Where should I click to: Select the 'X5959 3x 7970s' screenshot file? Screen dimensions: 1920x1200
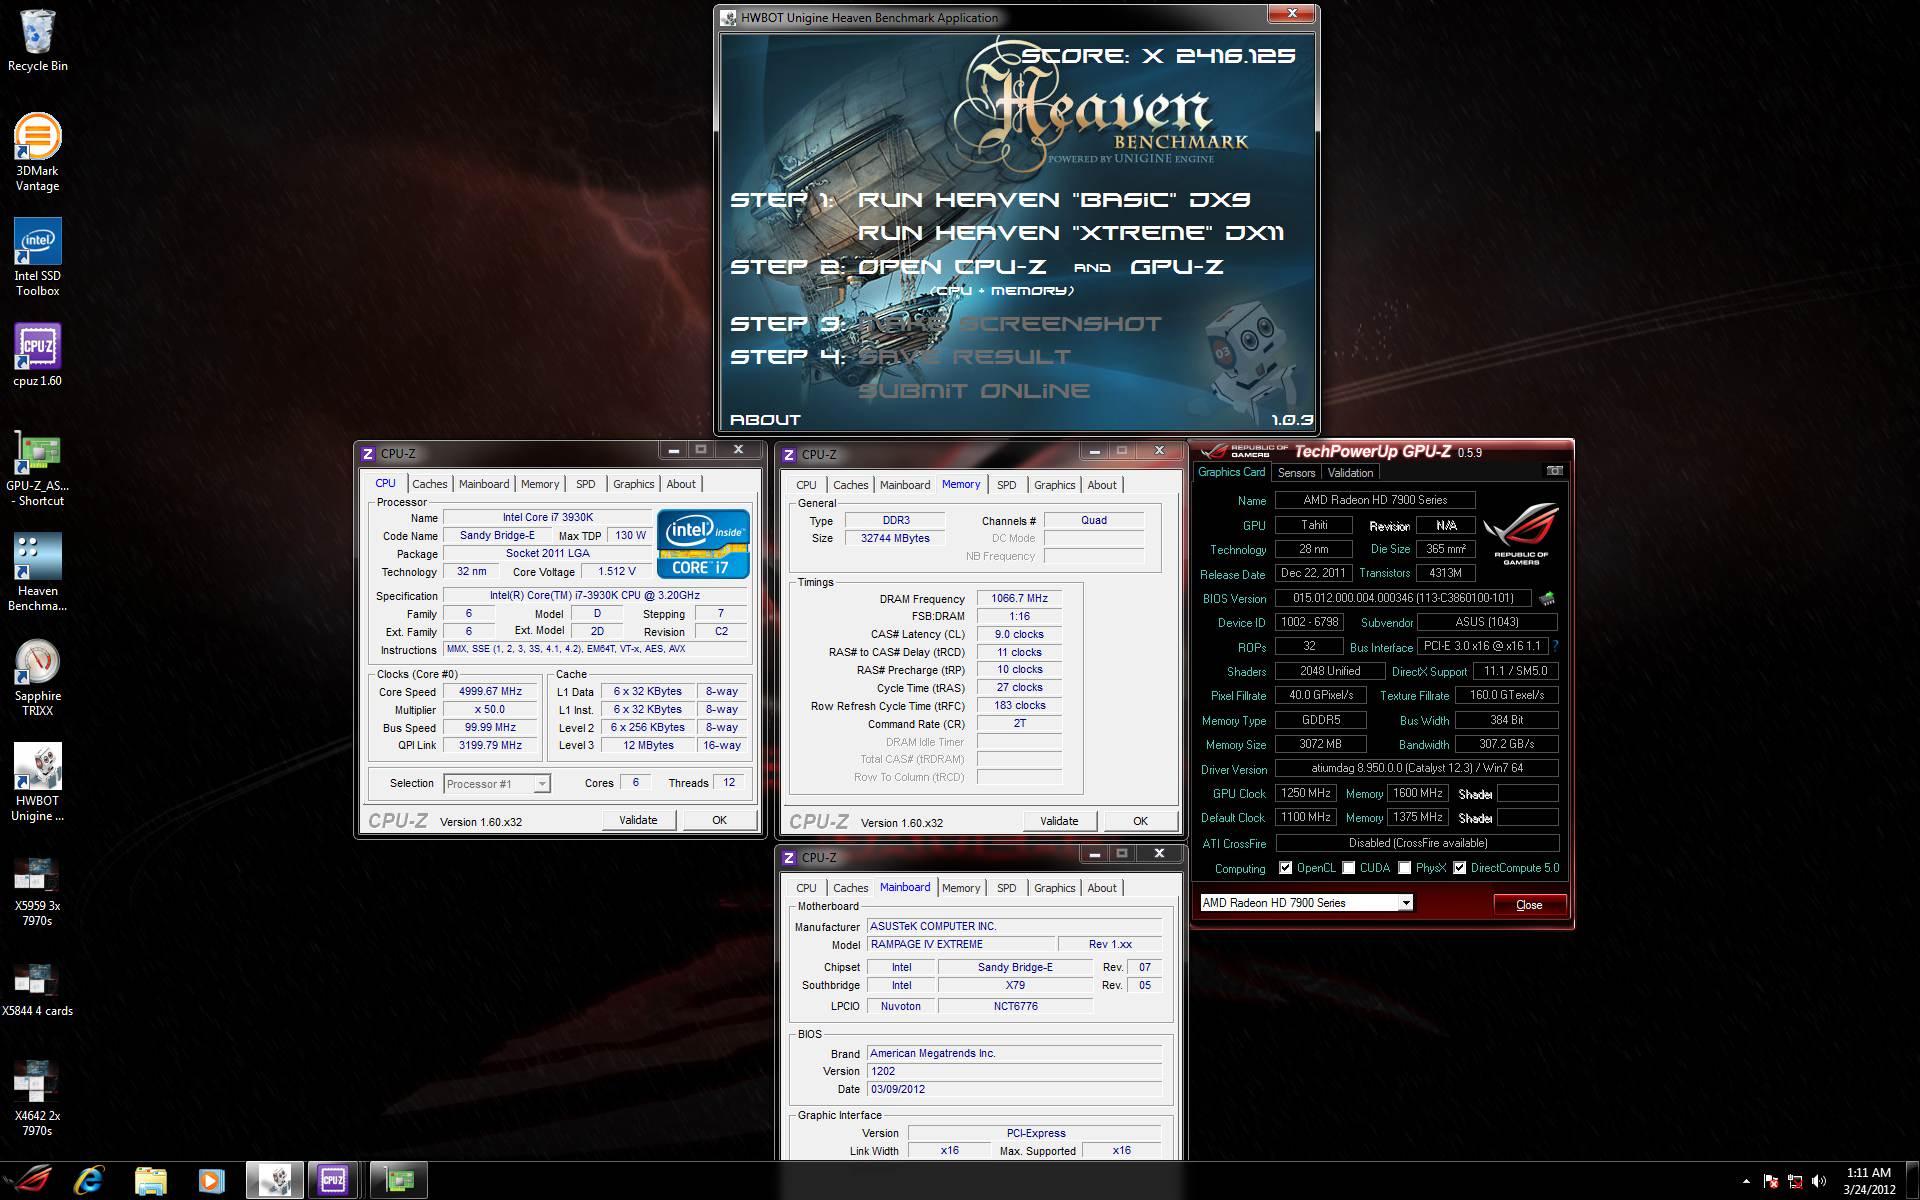(37, 890)
